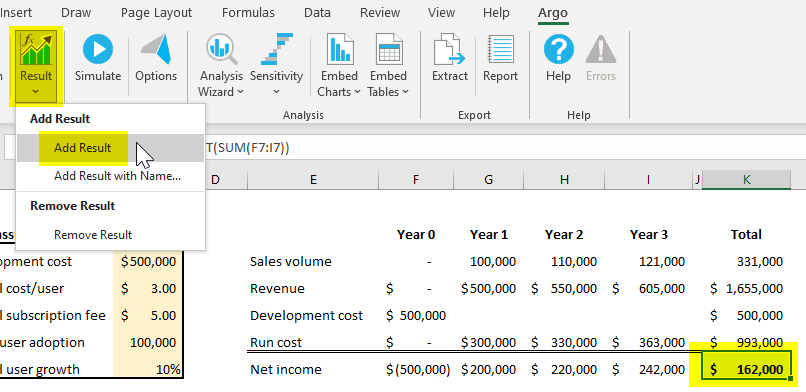The height and width of the screenshot is (392, 806).
Task: Open the Report icon
Action: tap(500, 50)
